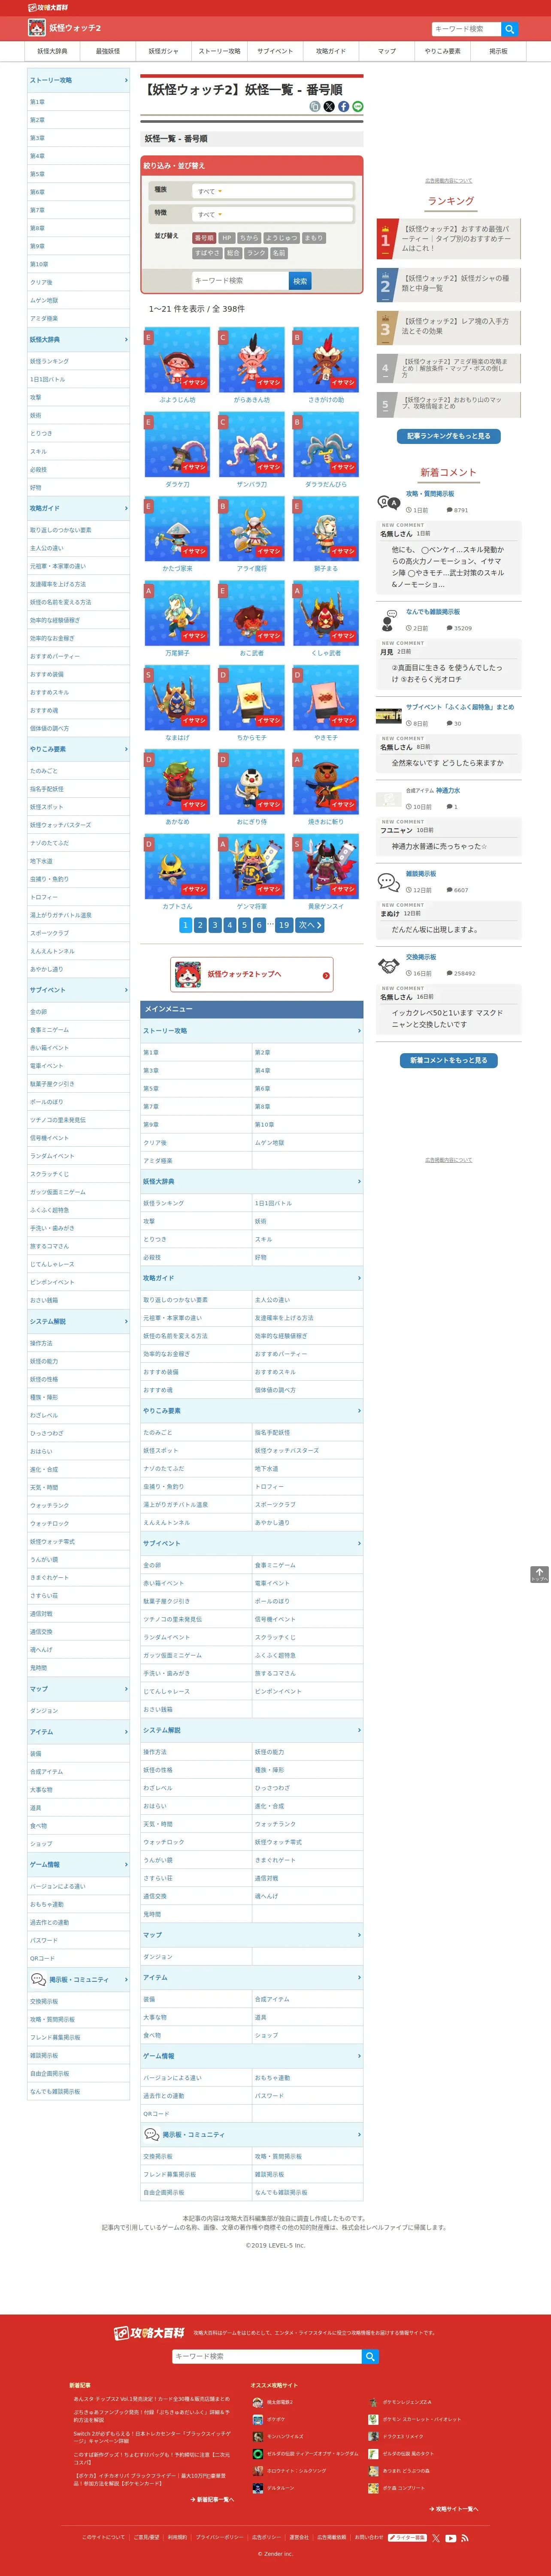Screen dimensions: 551x2576
Task: Open 妖怪大辞典 in the top navigation
Action: (x=52, y=51)
